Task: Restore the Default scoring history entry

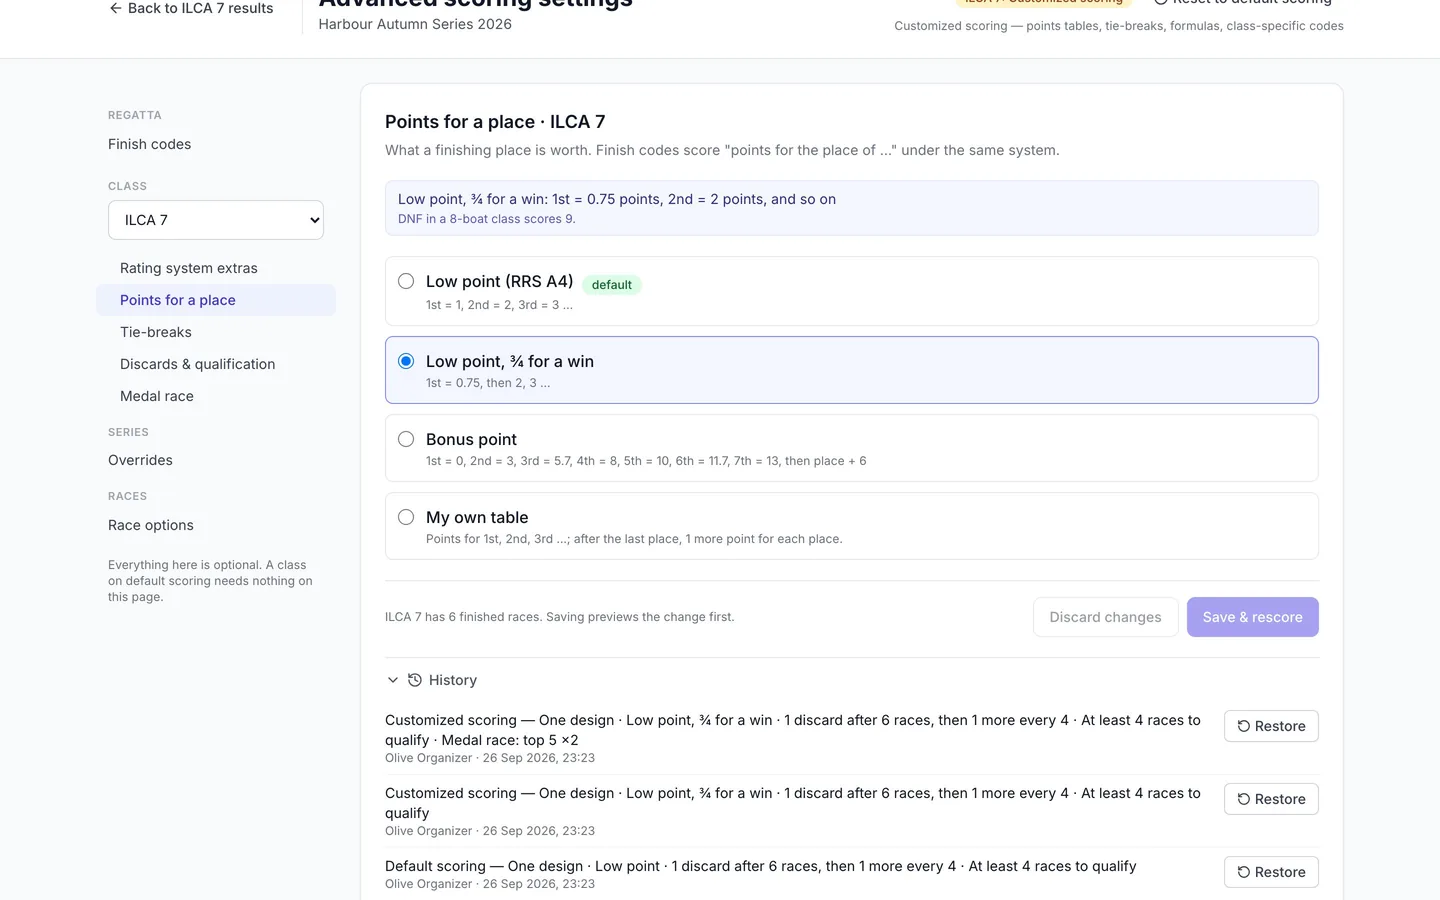Action: click(x=1271, y=872)
